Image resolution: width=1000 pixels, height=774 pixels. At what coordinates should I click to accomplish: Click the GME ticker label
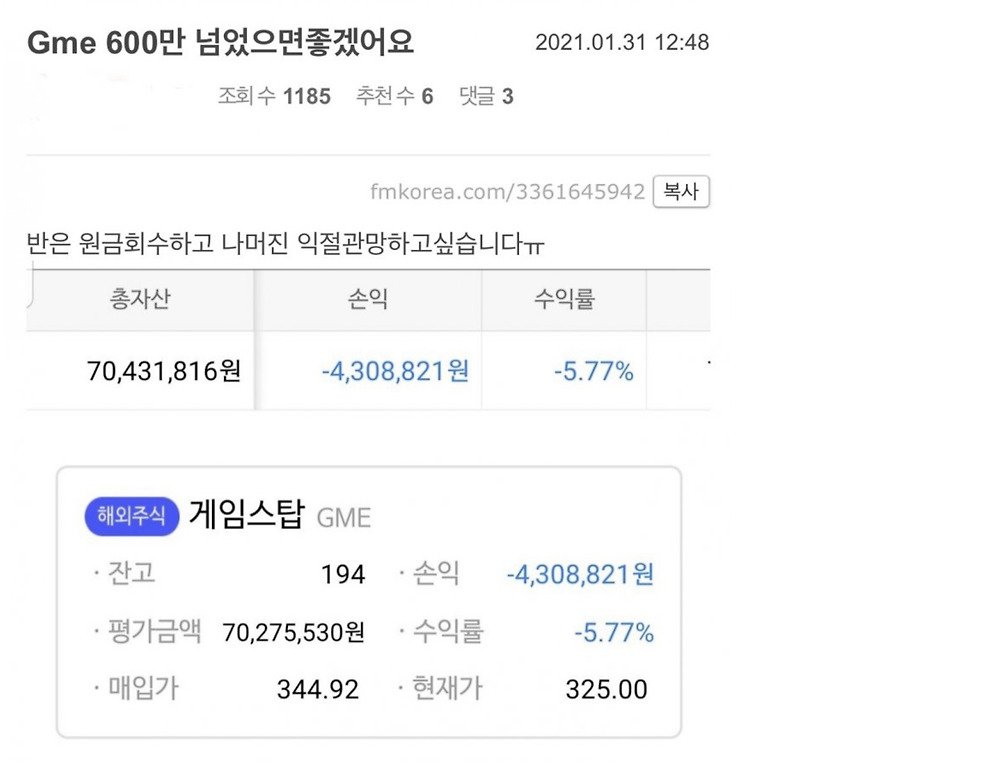tap(344, 518)
